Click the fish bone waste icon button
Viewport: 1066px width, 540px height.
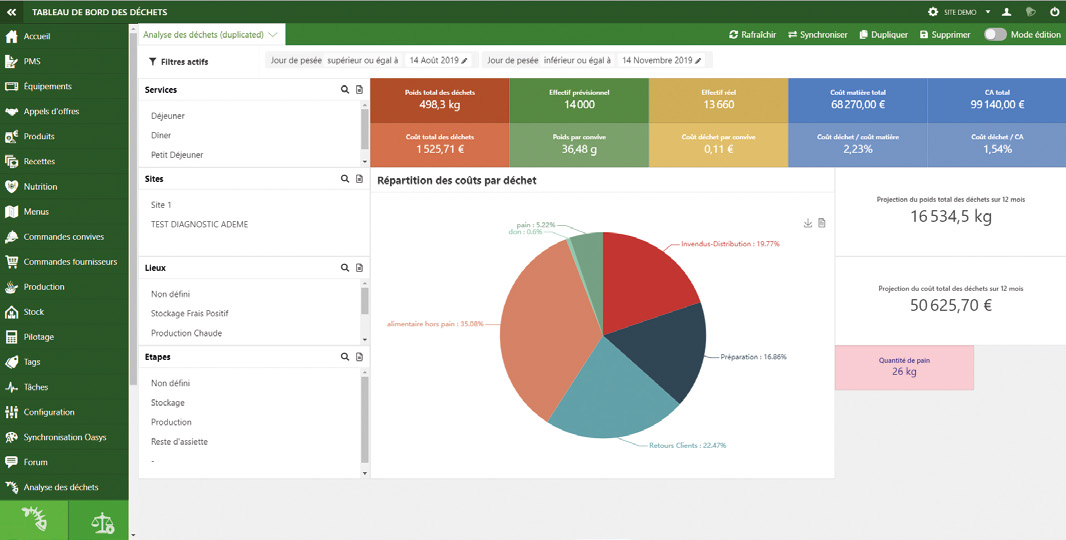34,520
